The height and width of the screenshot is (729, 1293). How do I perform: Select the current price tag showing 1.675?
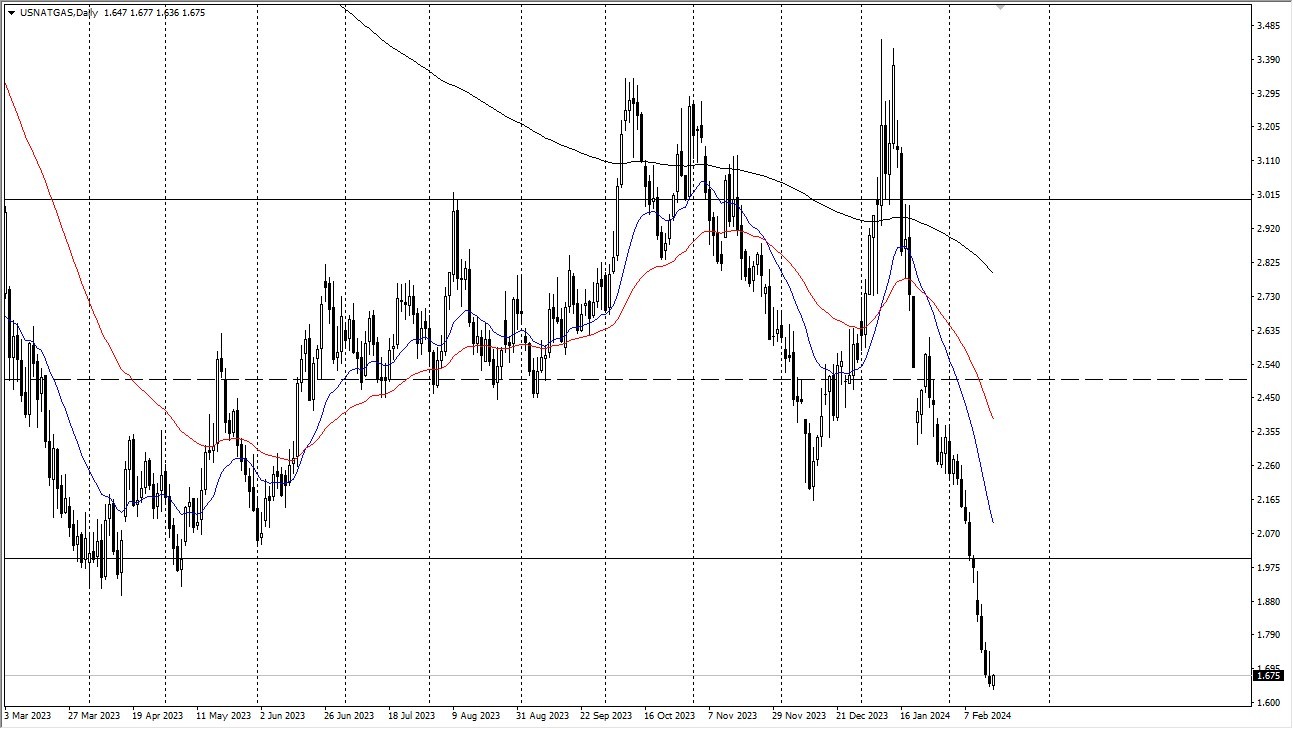1268,676
